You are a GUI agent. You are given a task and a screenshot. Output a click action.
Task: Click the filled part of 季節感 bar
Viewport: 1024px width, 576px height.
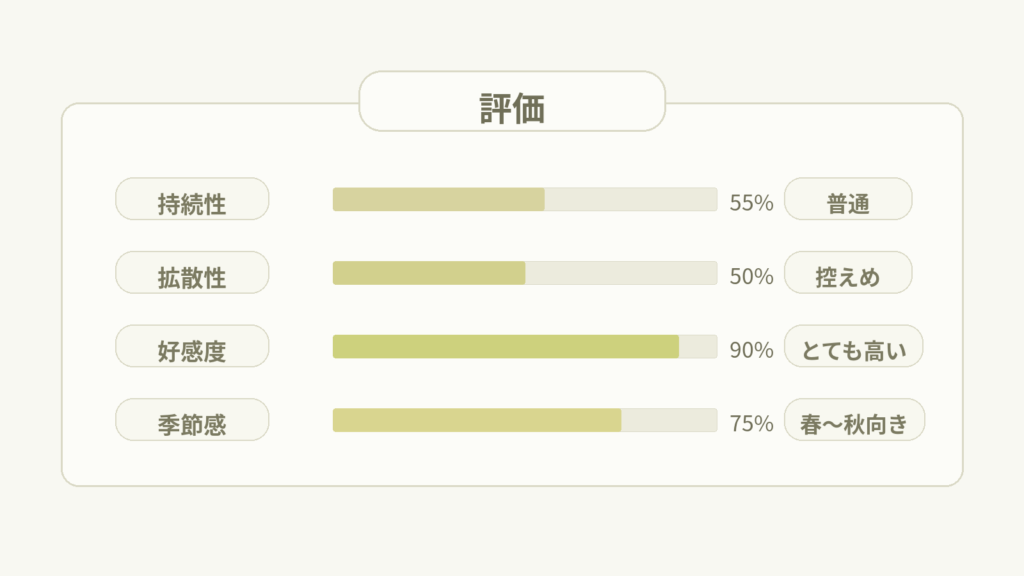pyautogui.click(x=476, y=420)
